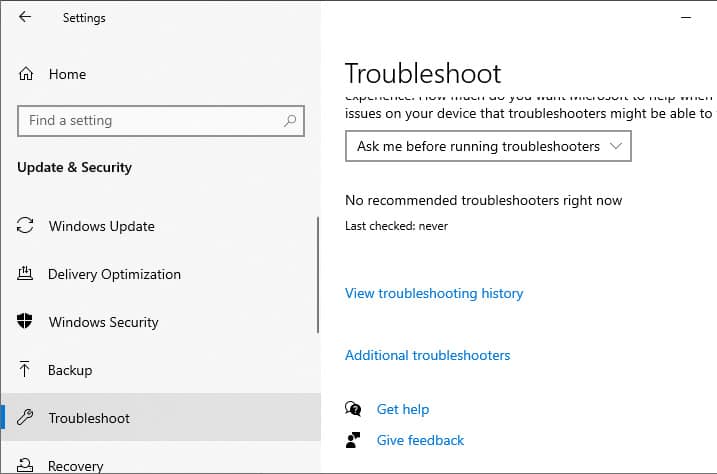This screenshot has width=717, height=474.
Task: Open the Recovery page
Action: [75, 466]
